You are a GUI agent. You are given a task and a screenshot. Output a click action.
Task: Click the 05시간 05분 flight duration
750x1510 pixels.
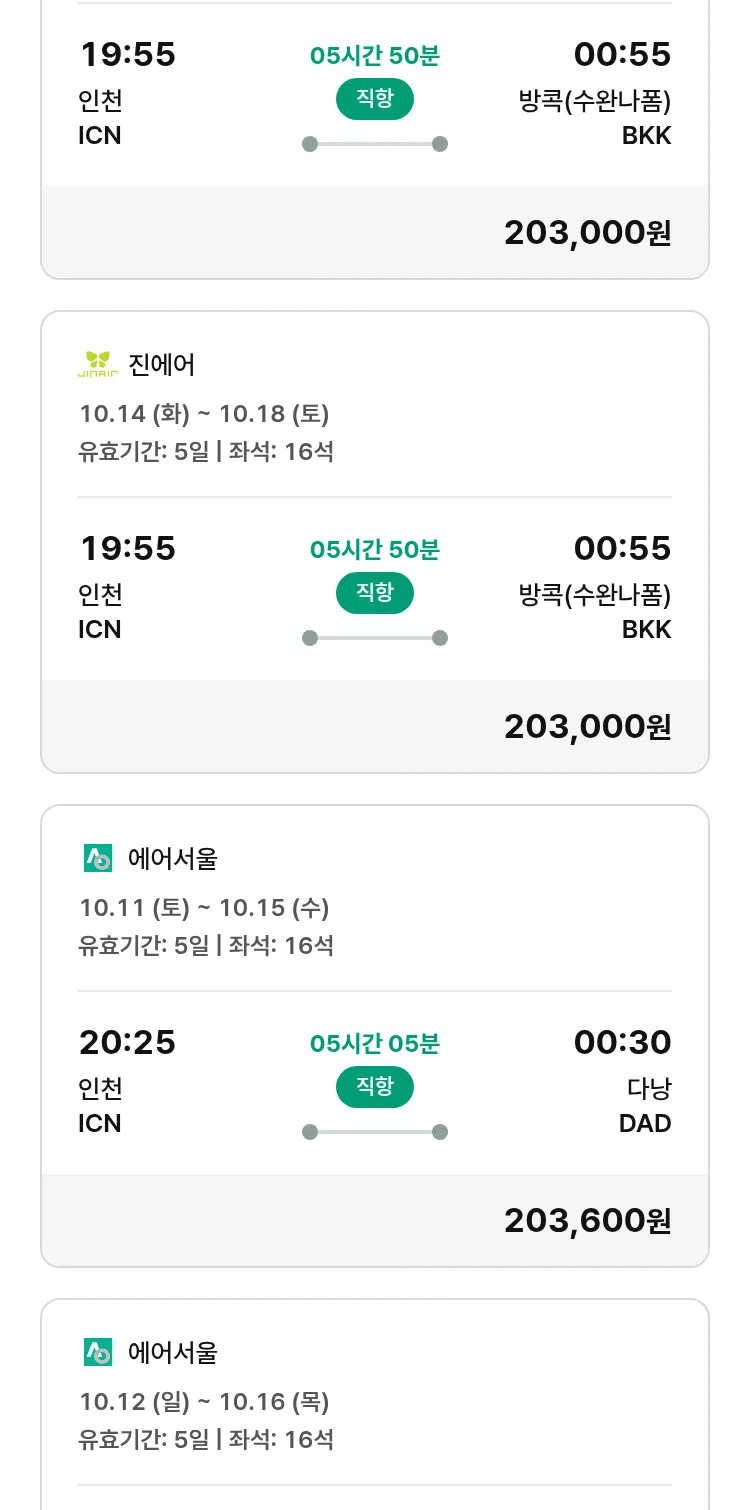tap(375, 1044)
